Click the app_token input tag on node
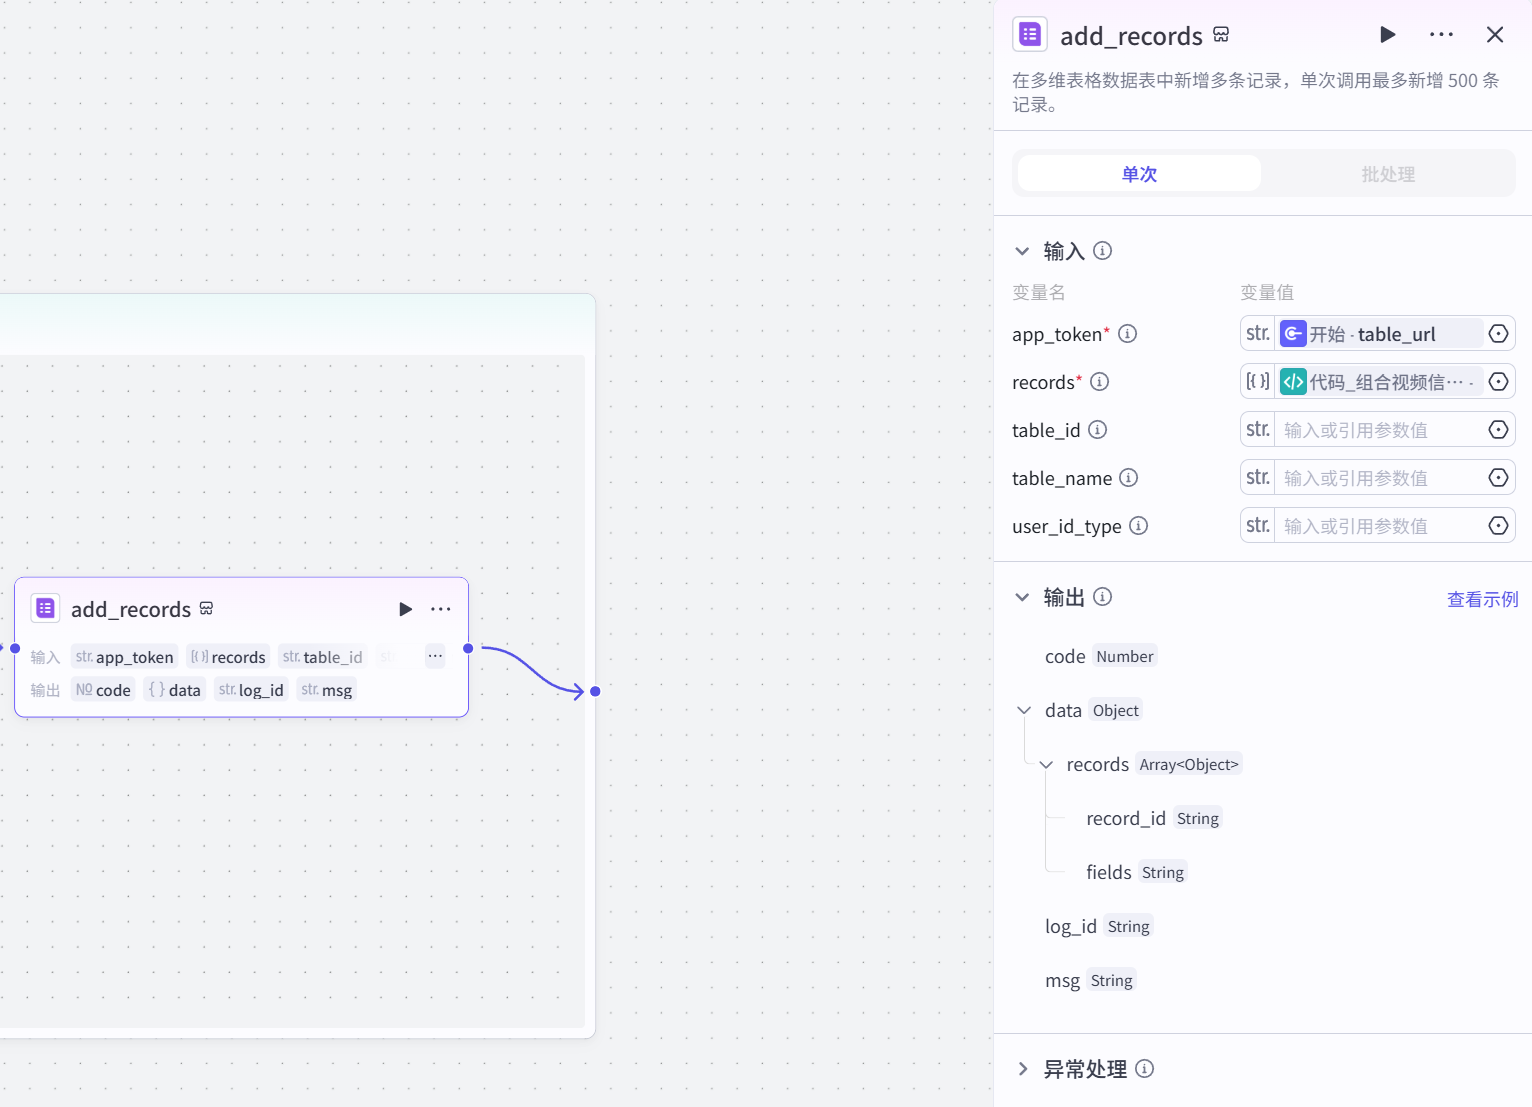1532x1107 pixels. point(125,657)
